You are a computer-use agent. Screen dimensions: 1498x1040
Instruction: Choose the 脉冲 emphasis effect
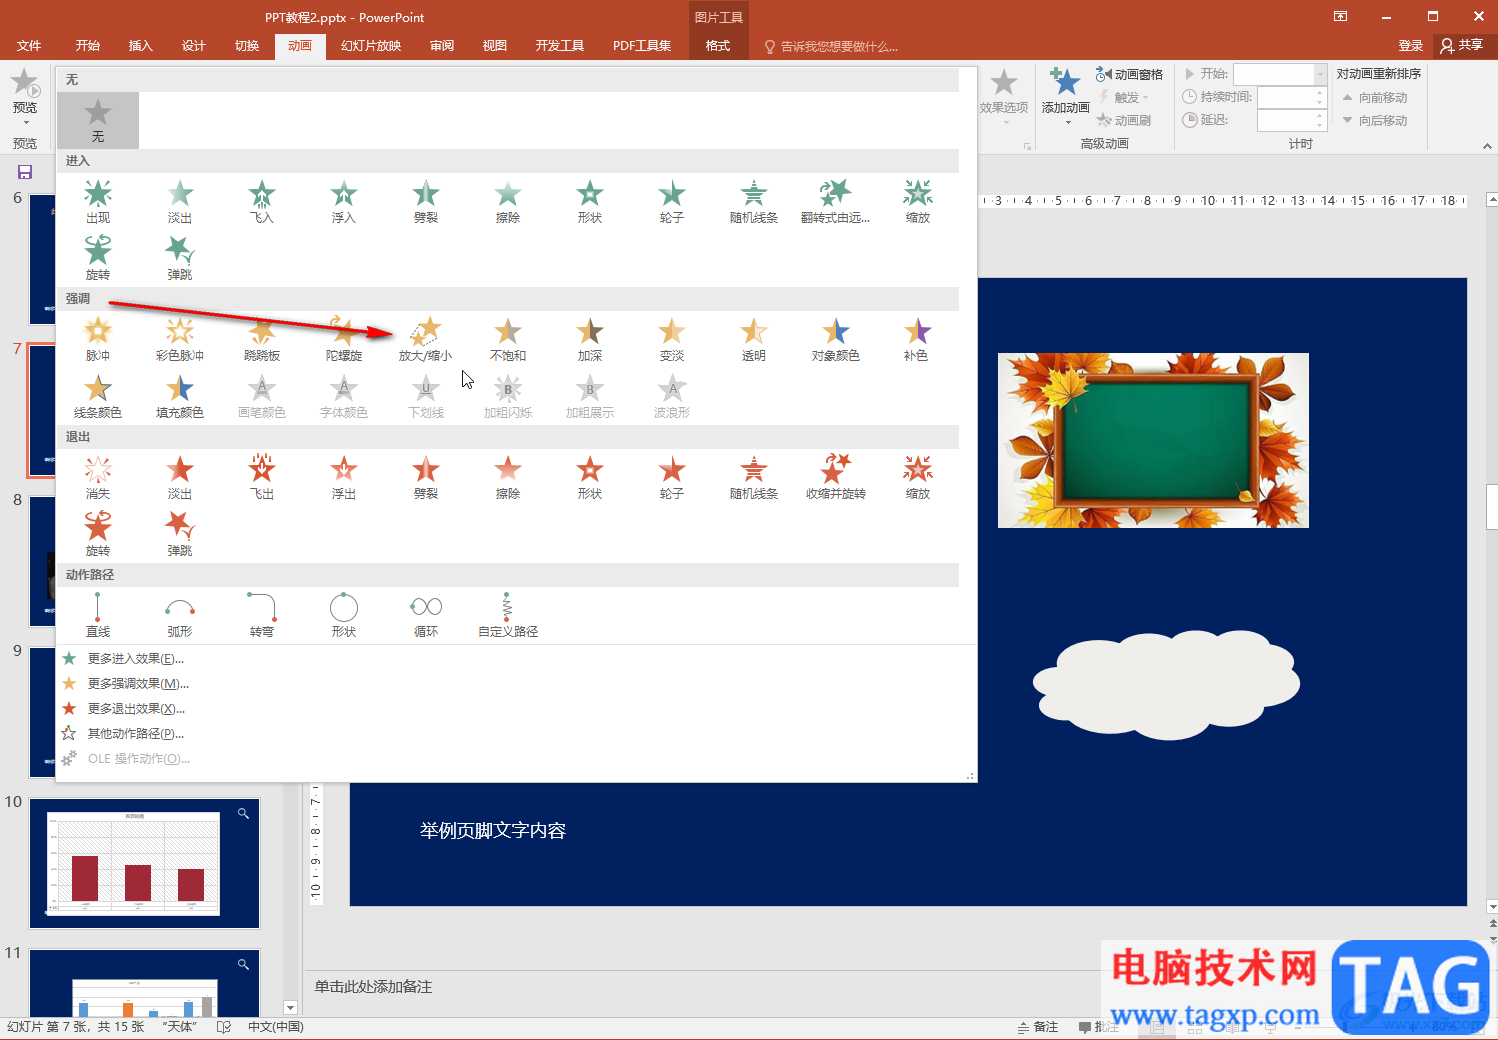click(x=98, y=339)
